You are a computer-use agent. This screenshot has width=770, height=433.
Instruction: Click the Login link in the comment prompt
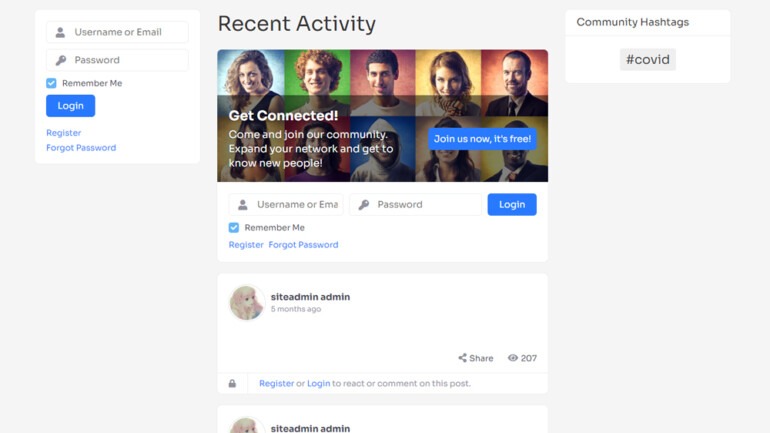click(319, 383)
